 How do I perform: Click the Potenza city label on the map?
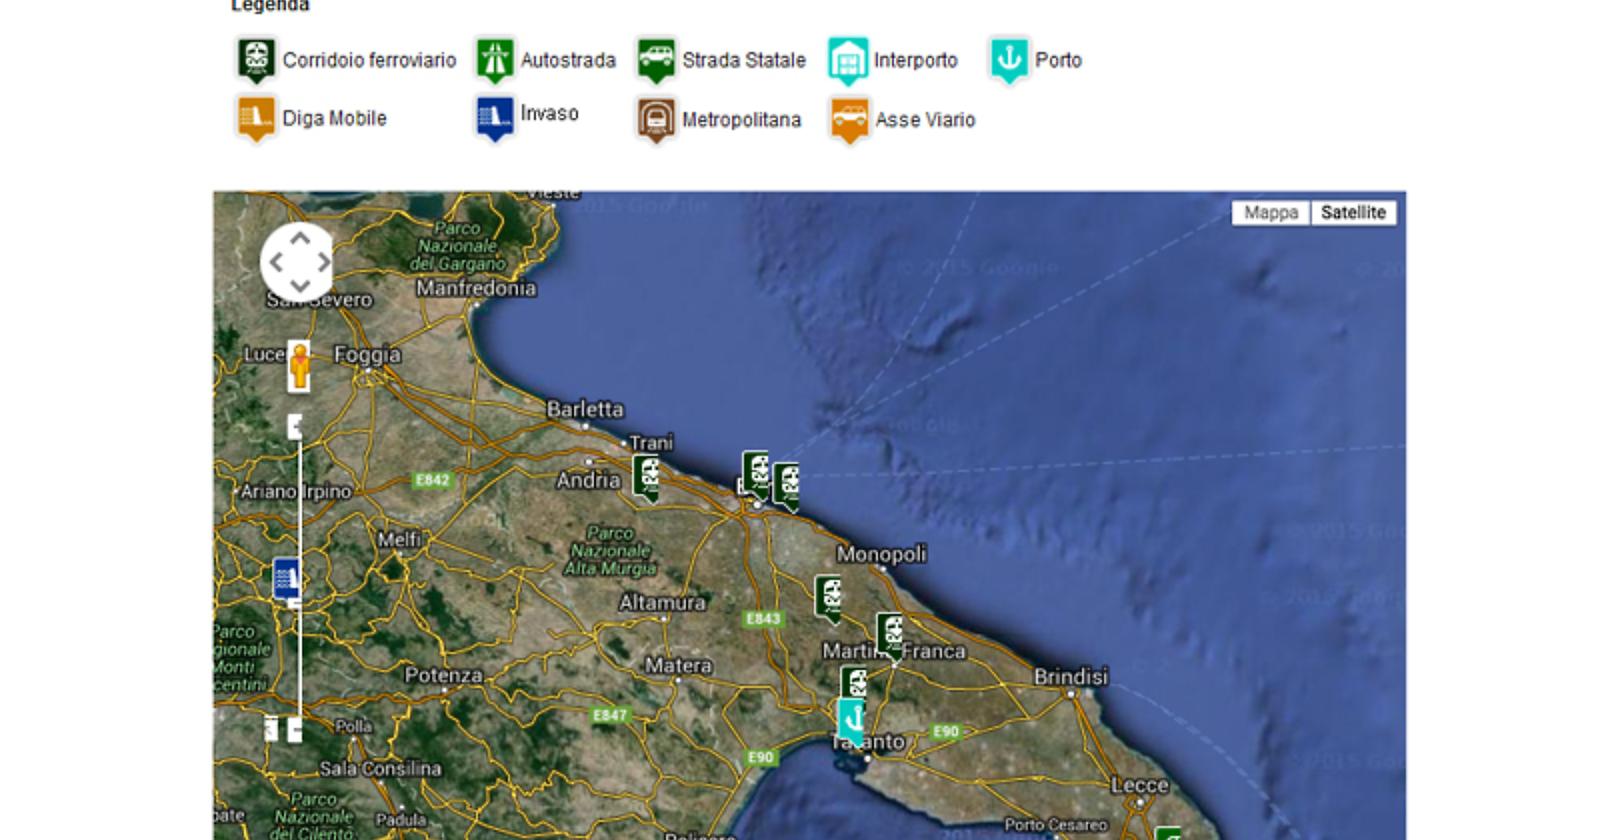[x=443, y=675]
